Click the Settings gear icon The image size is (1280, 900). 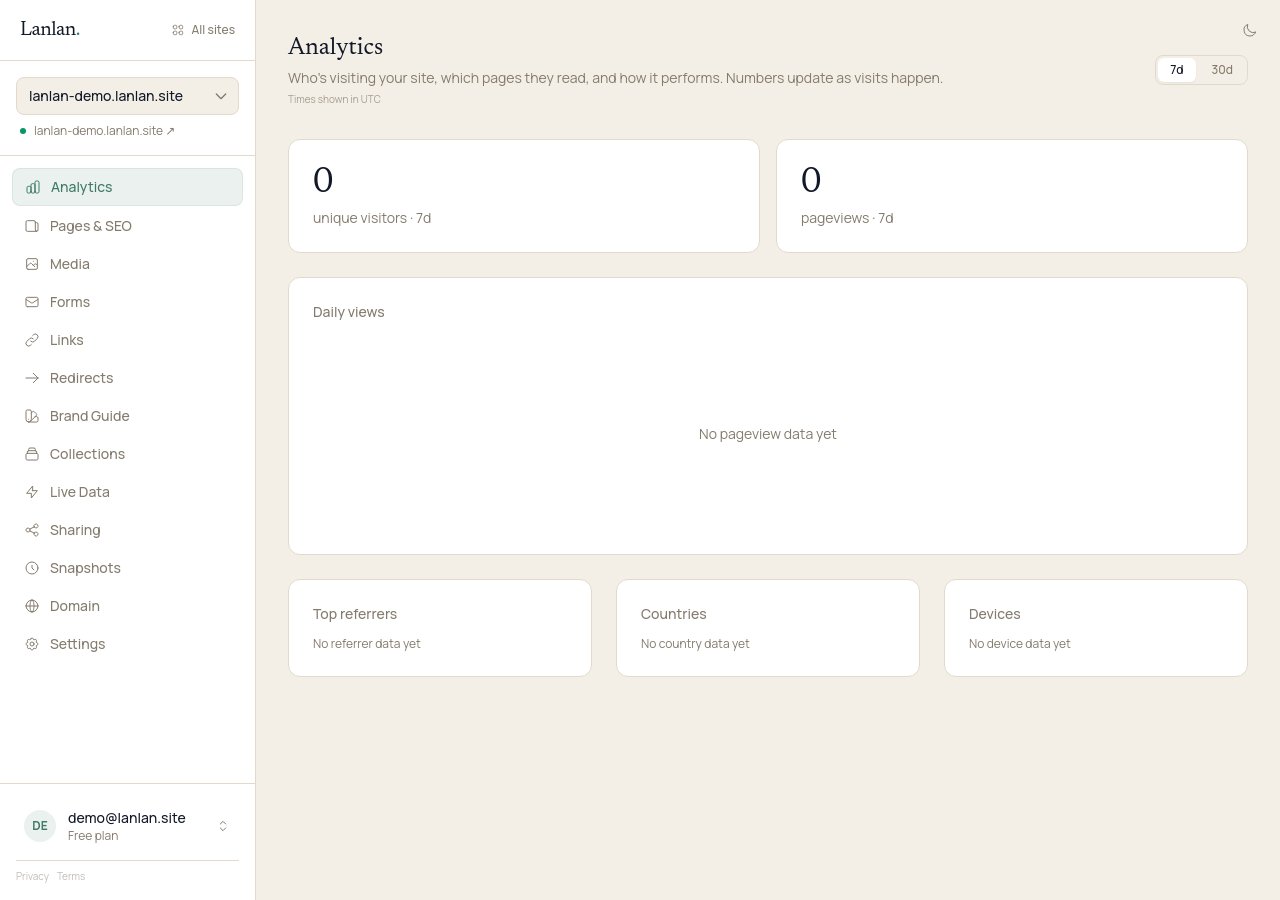tap(32, 644)
